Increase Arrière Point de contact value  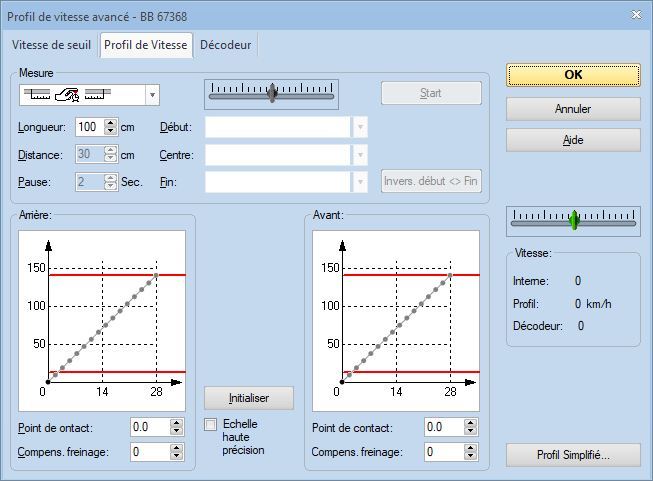pyautogui.click(x=177, y=423)
